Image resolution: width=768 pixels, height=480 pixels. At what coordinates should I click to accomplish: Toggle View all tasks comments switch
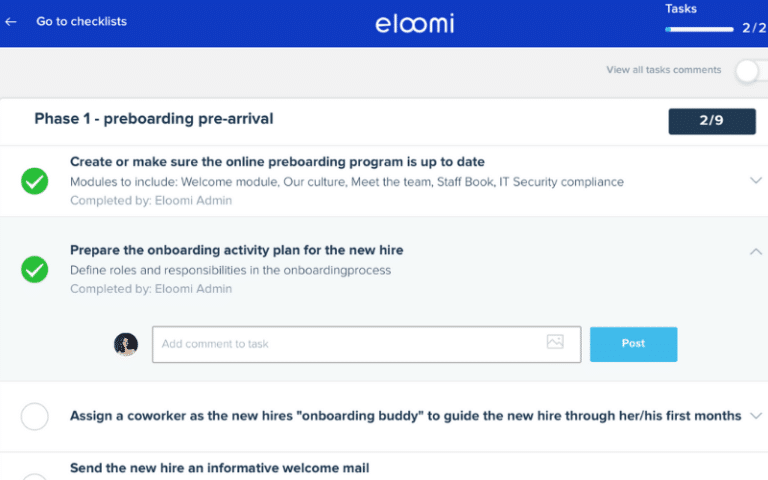click(x=752, y=71)
